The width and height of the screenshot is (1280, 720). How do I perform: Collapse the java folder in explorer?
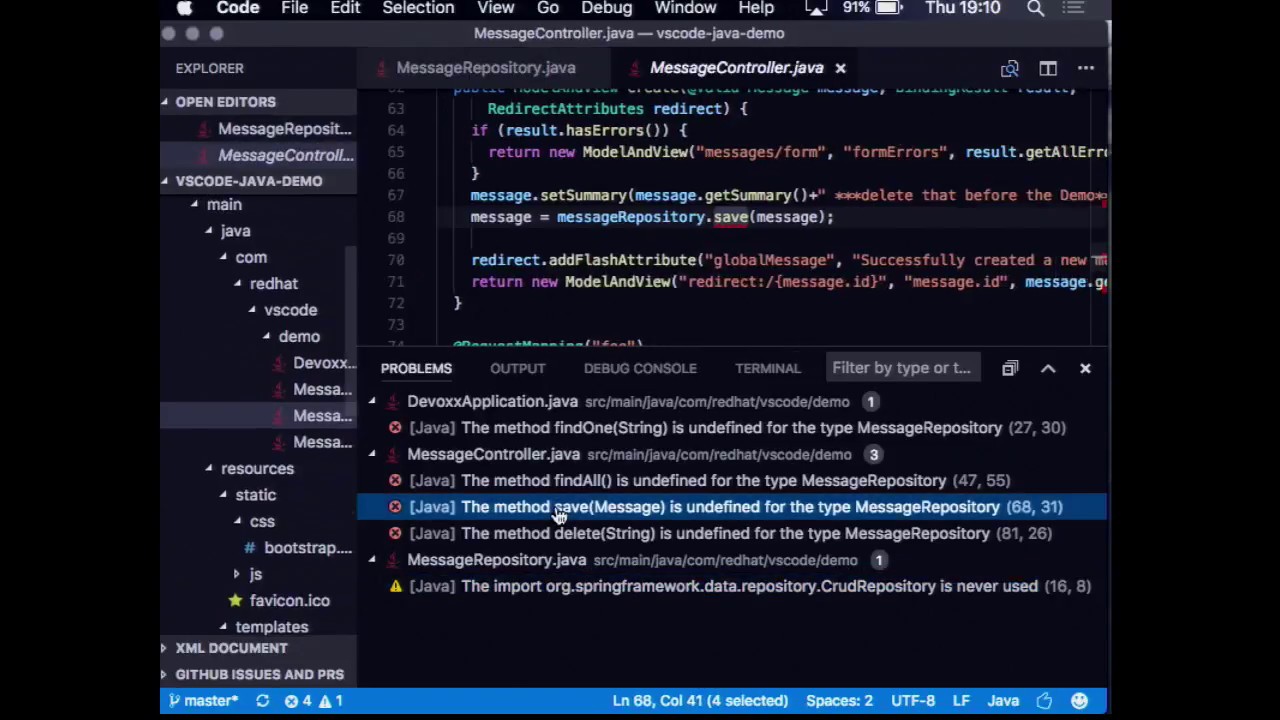(x=235, y=231)
